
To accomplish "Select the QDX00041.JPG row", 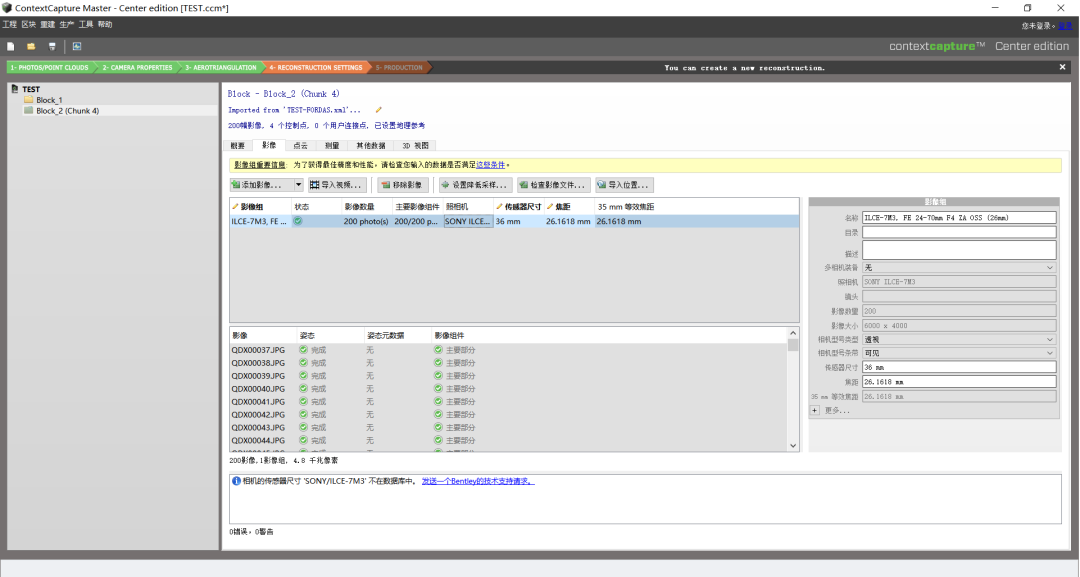I will [508, 401].
